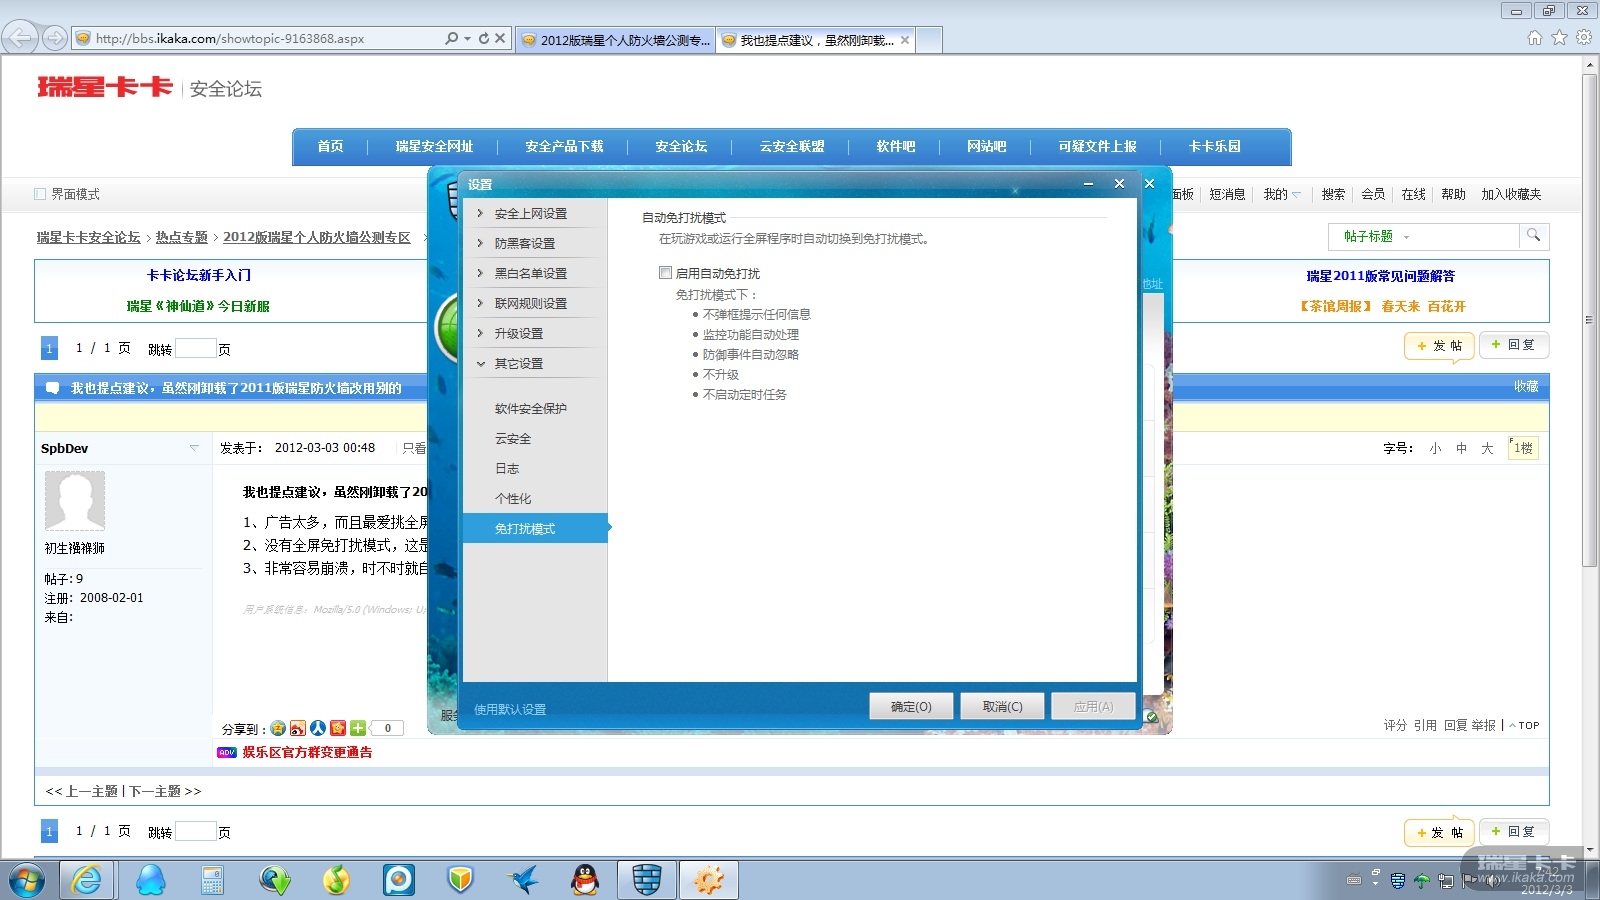
Task: Open 可疑文件上报 navigation item
Action: point(1097,146)
